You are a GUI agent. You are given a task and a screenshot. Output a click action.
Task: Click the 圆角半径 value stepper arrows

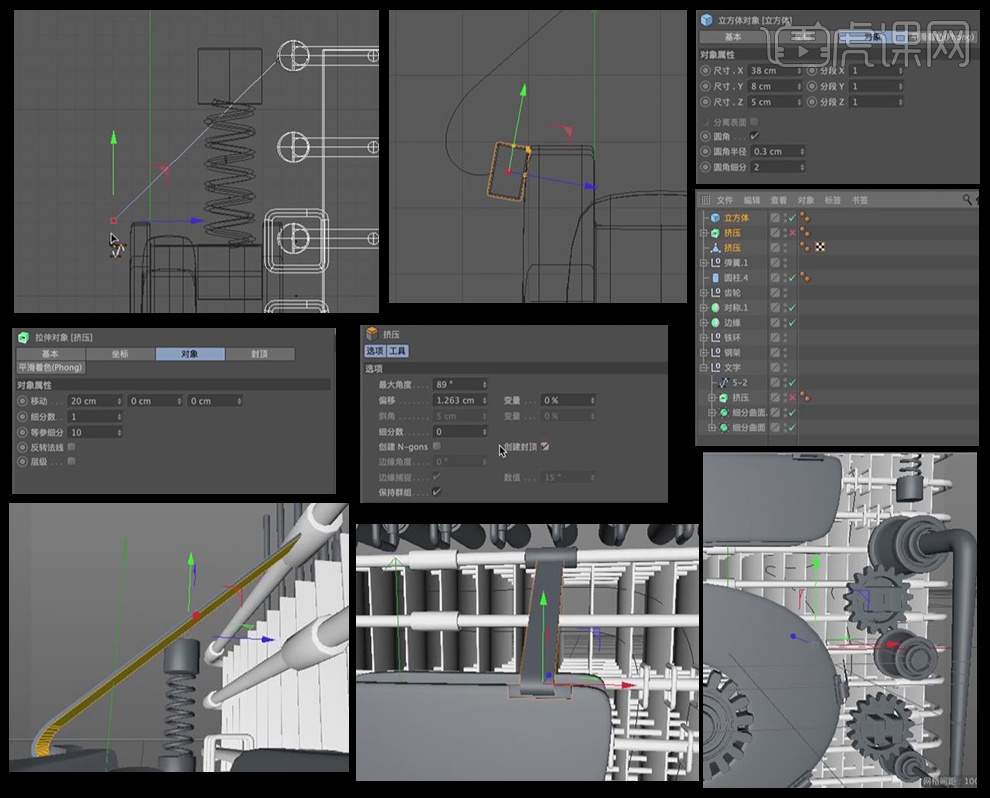[802, 152]
